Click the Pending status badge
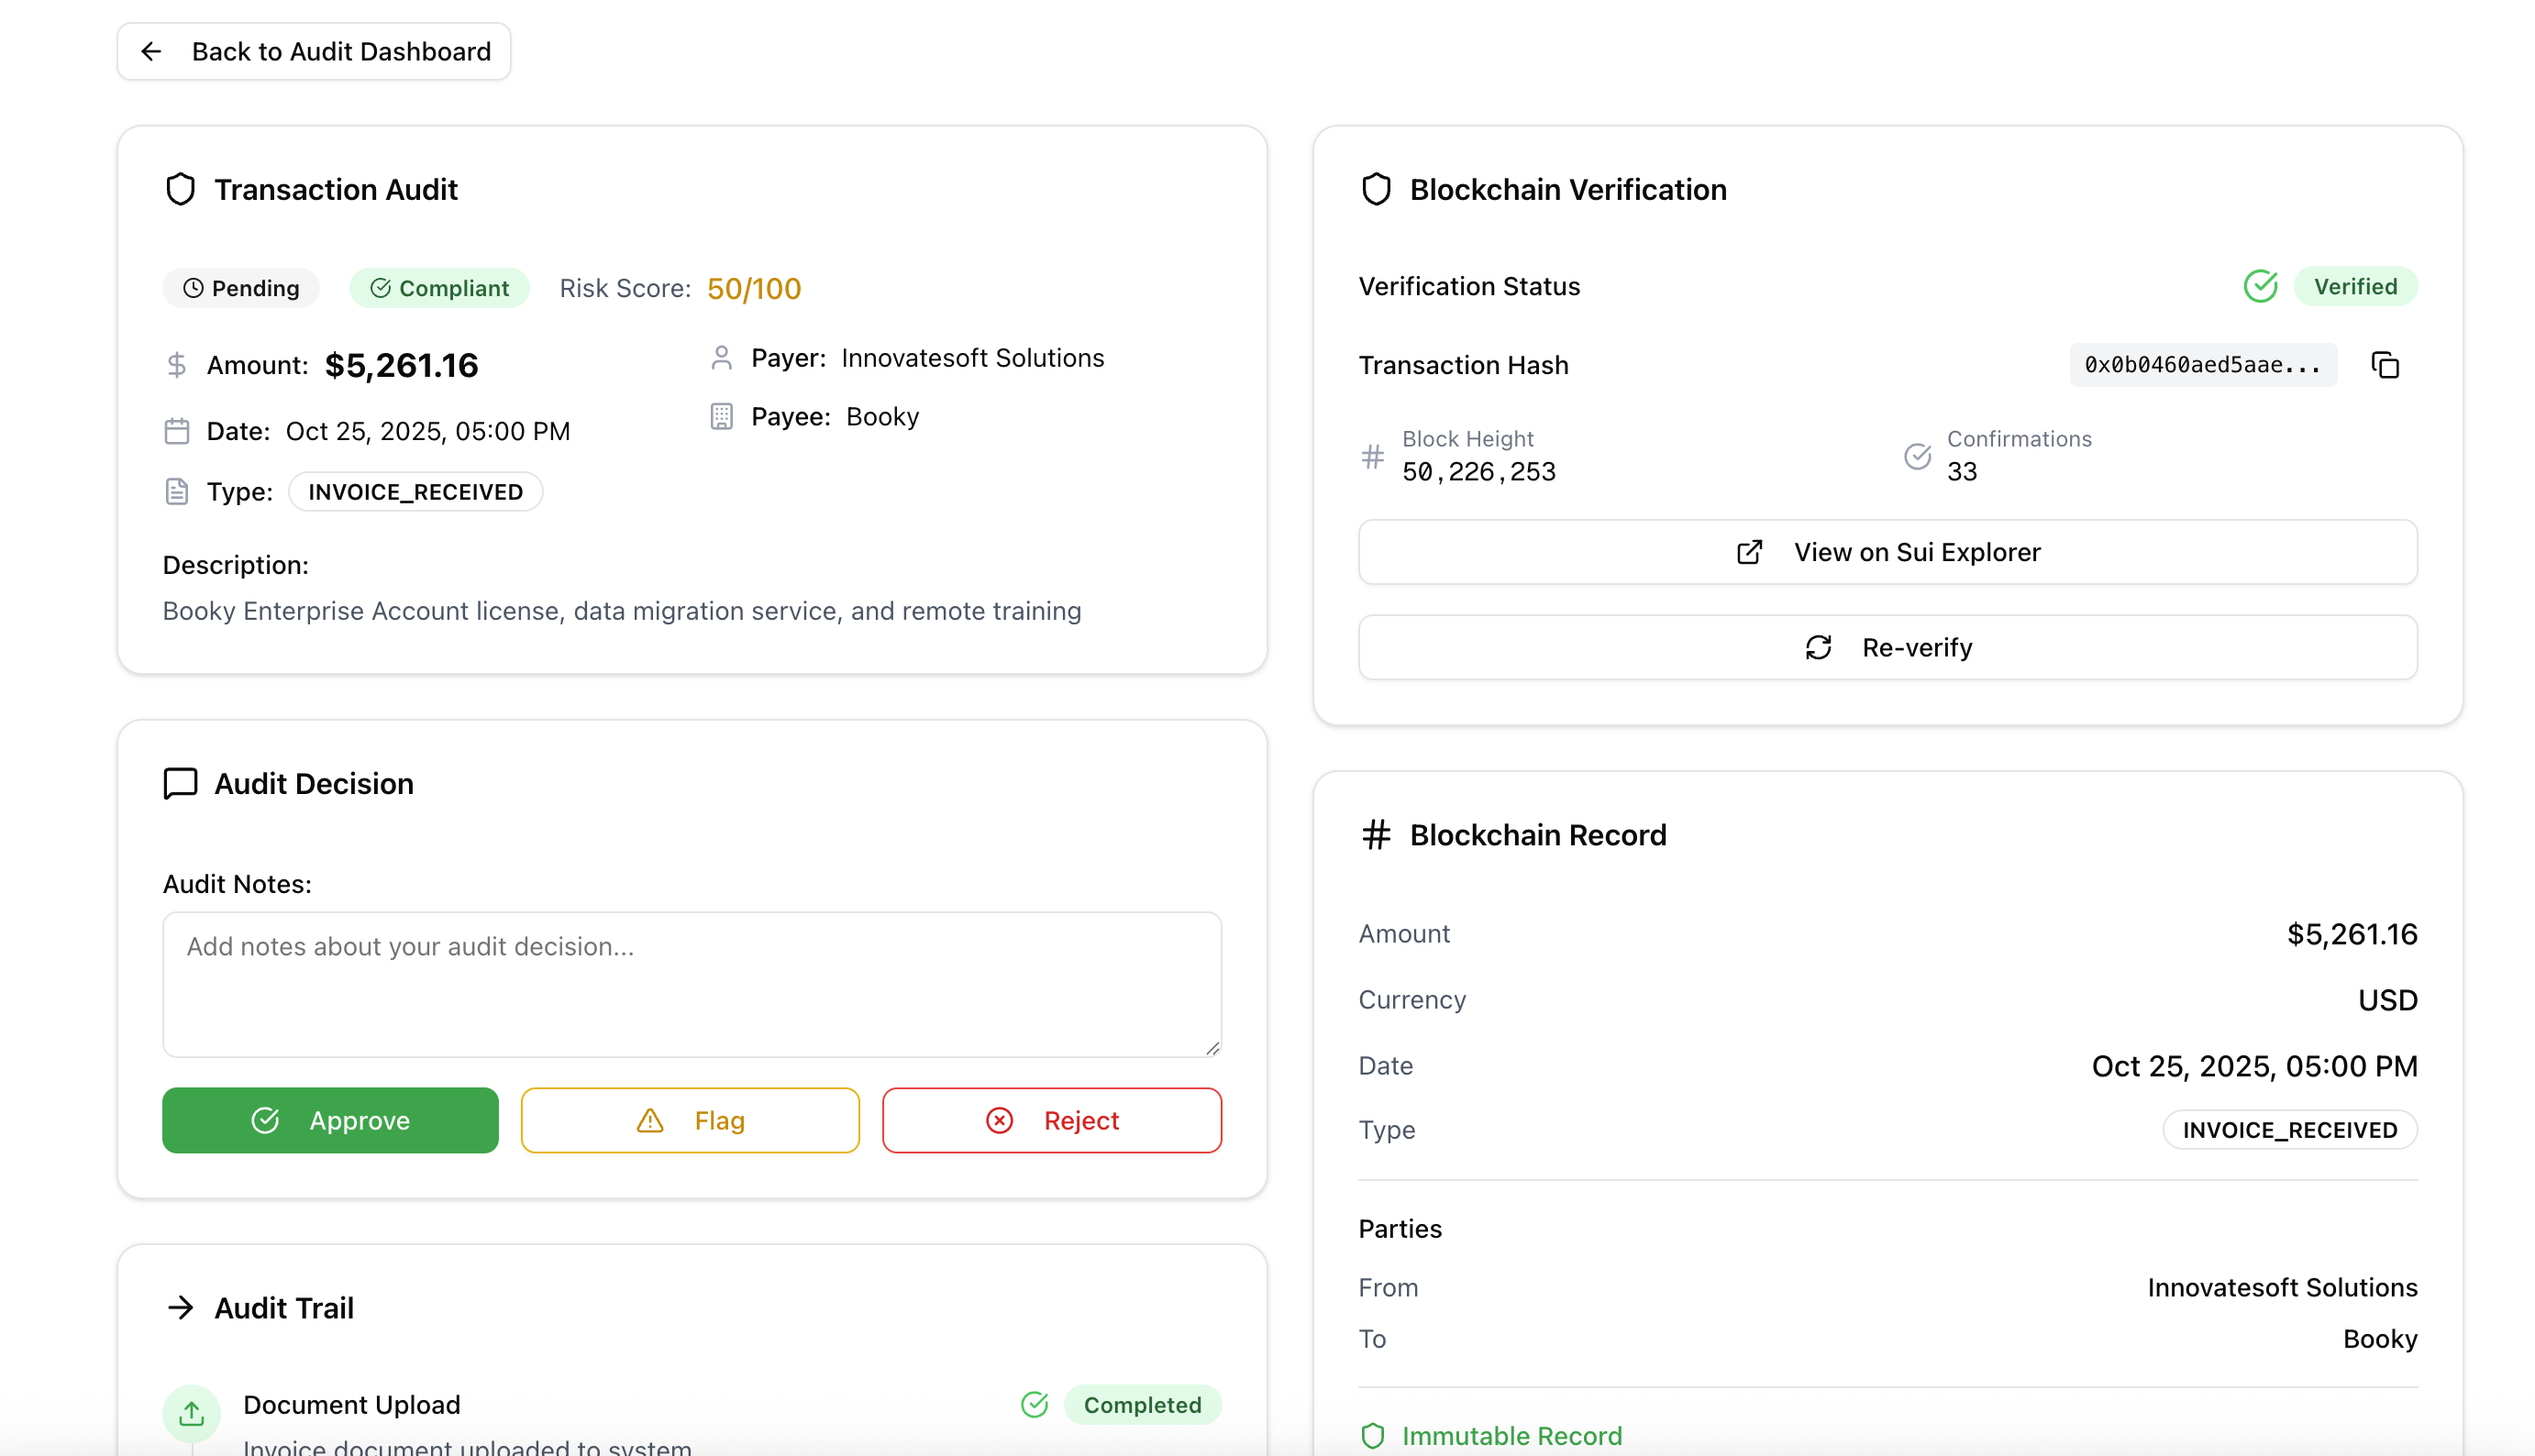This screenshot has width=2535, height=1456. 241,288
